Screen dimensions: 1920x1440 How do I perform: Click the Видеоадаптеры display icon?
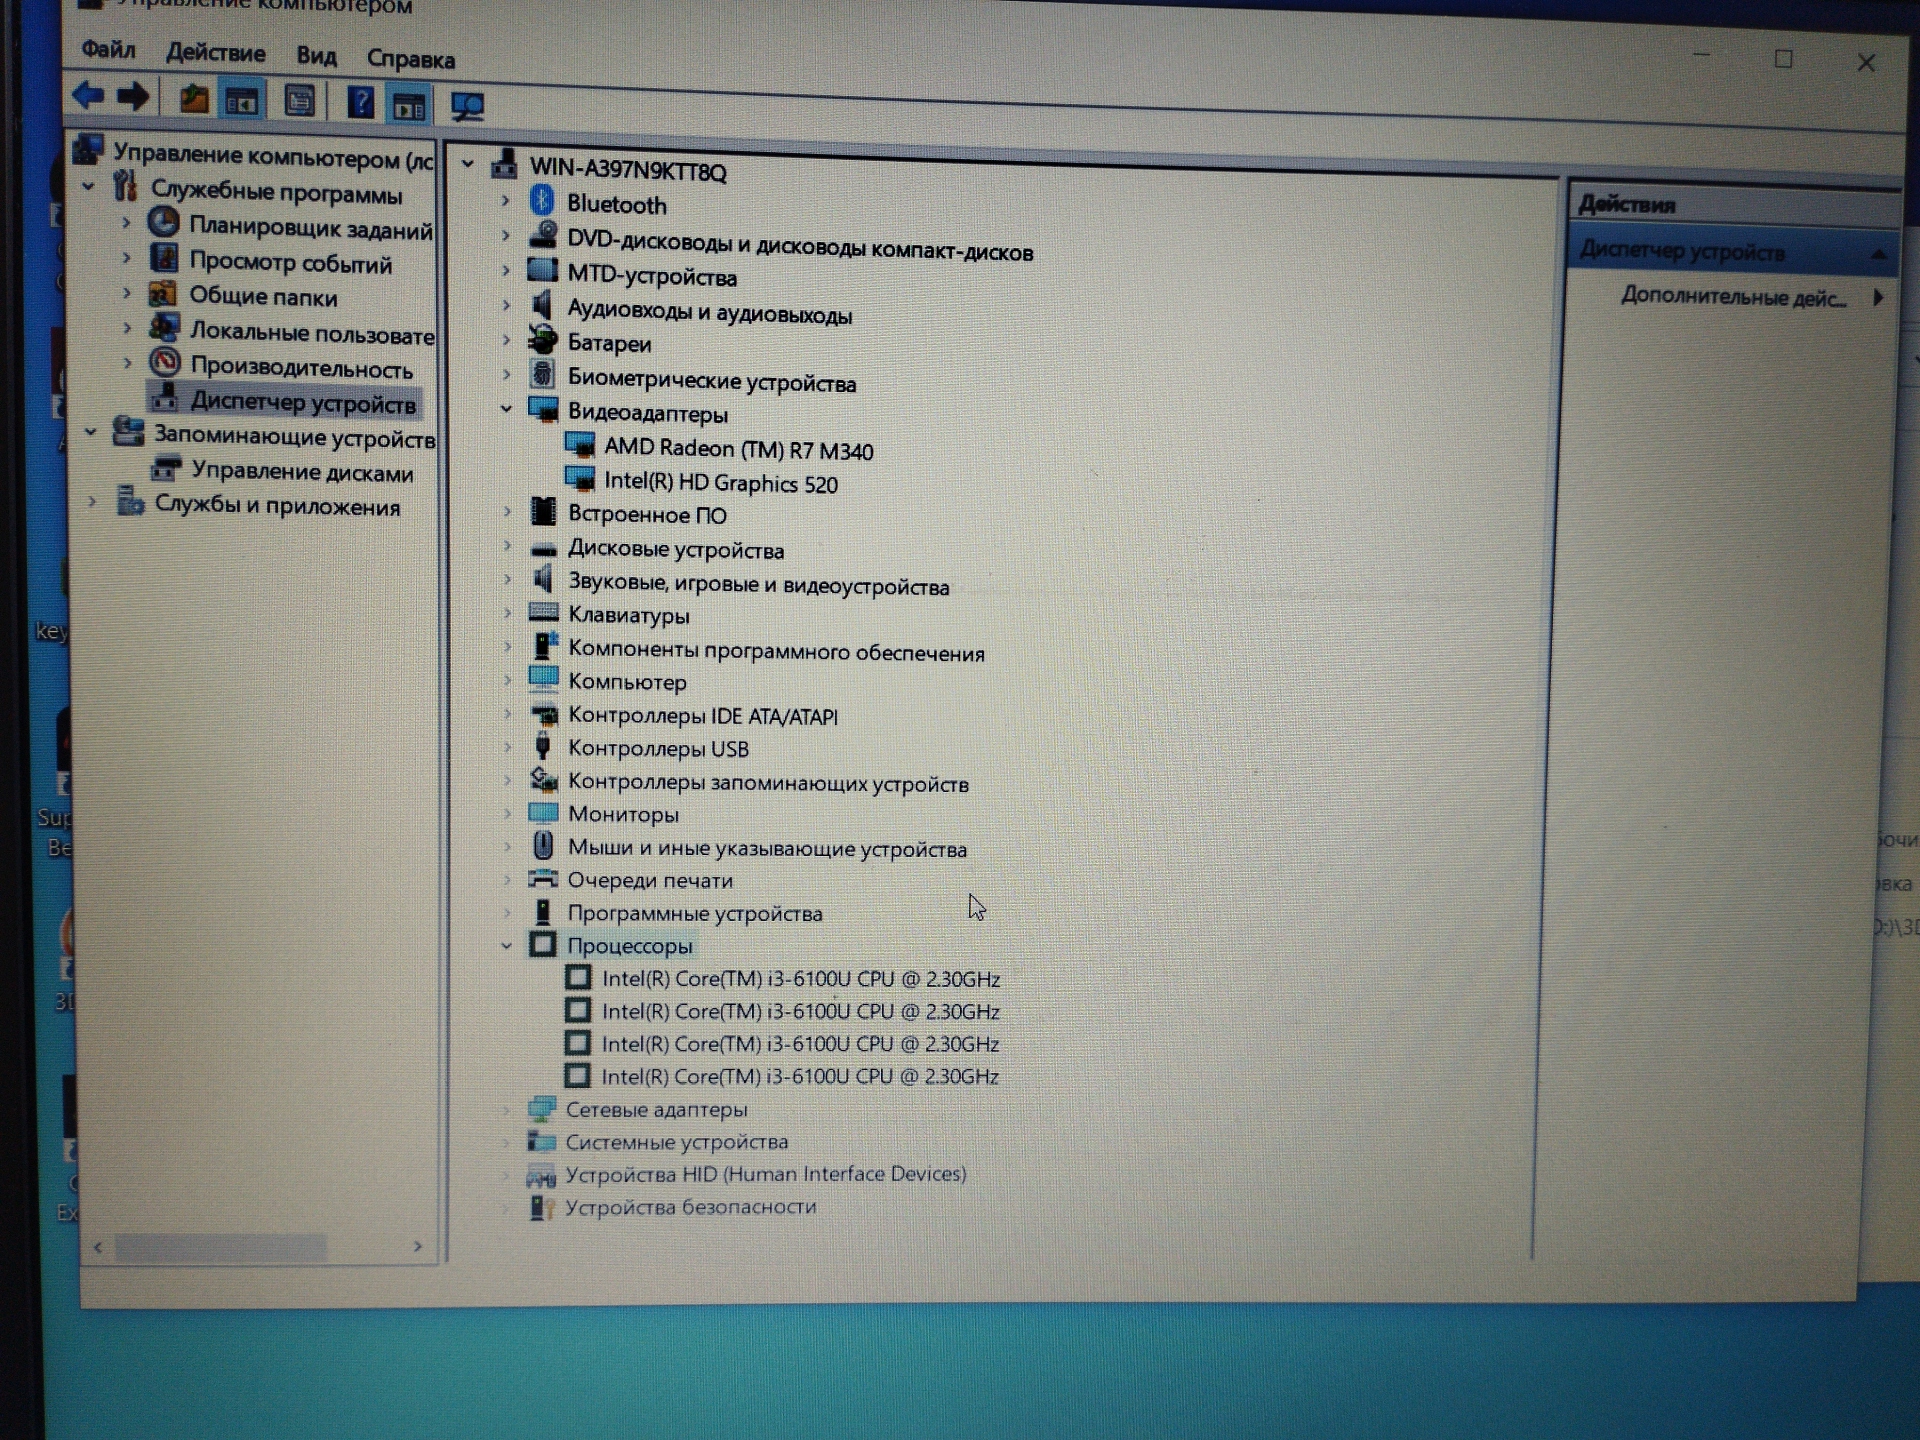(x=543, y=409)
